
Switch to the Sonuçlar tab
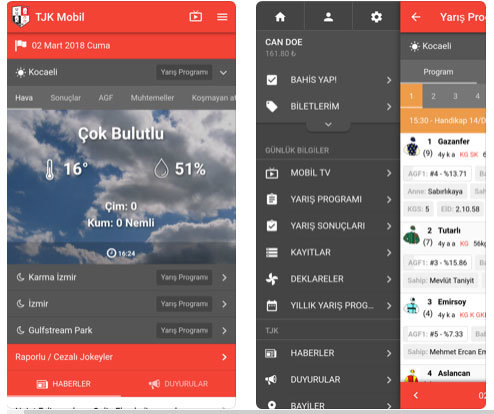coord(65,98)
